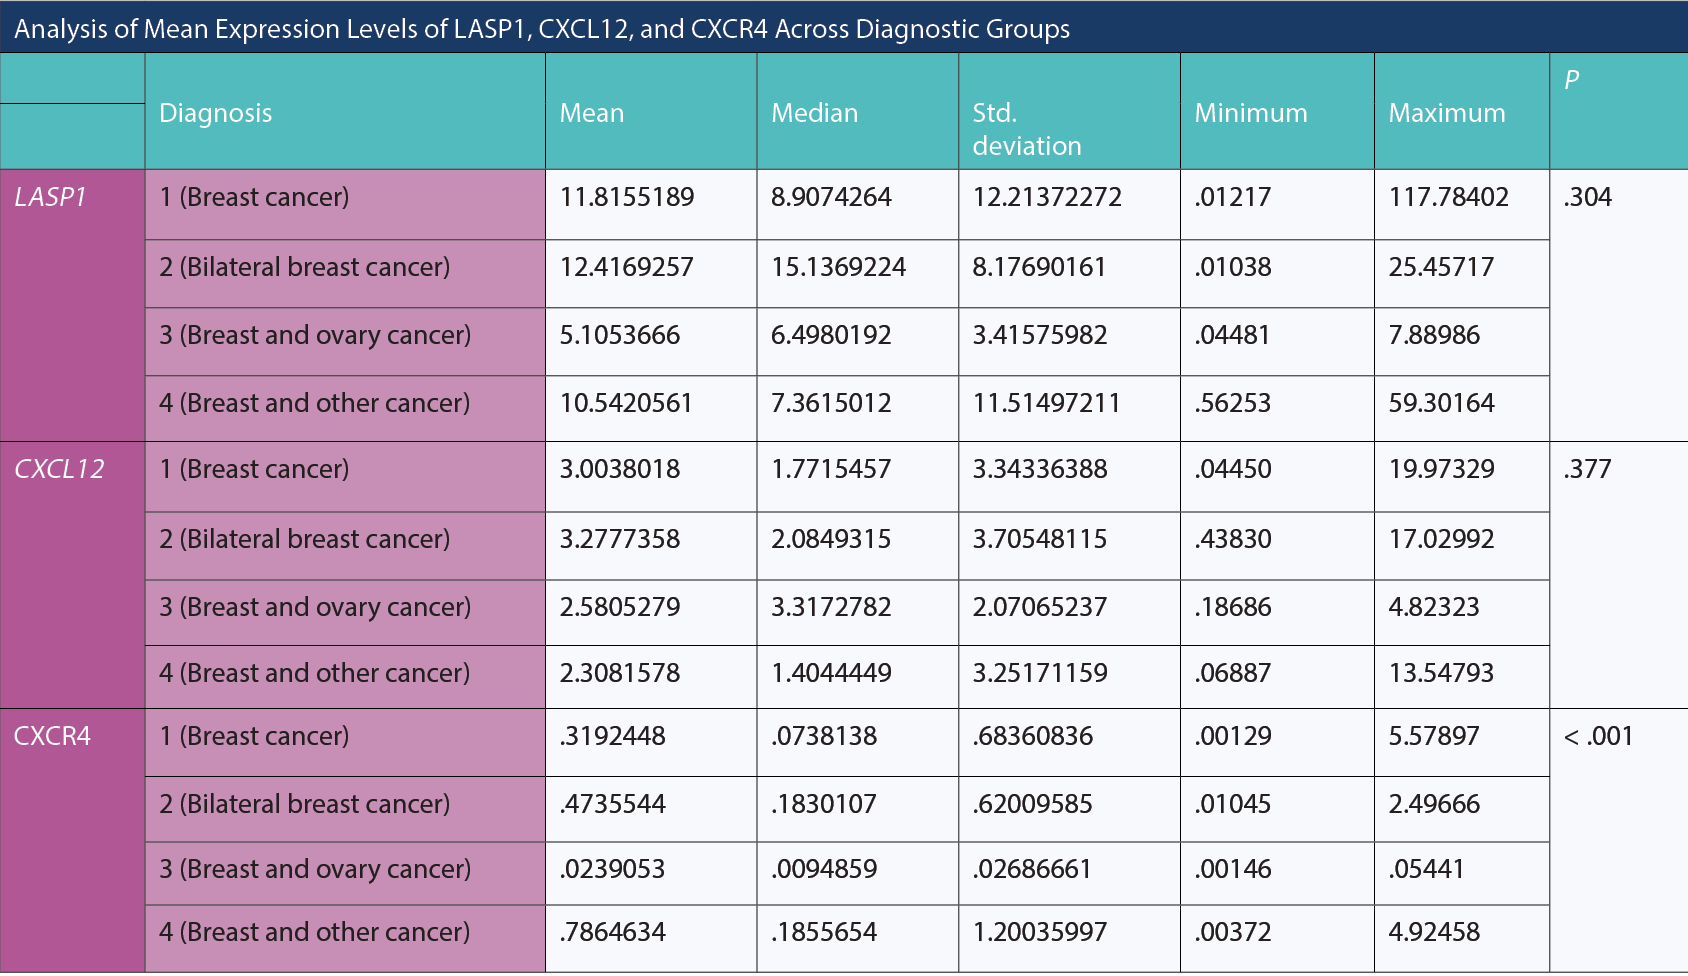Viewport: 1688px width, 976px height.
Task: Click LASP1 median value 15.1369224
Action: [838, 267]
